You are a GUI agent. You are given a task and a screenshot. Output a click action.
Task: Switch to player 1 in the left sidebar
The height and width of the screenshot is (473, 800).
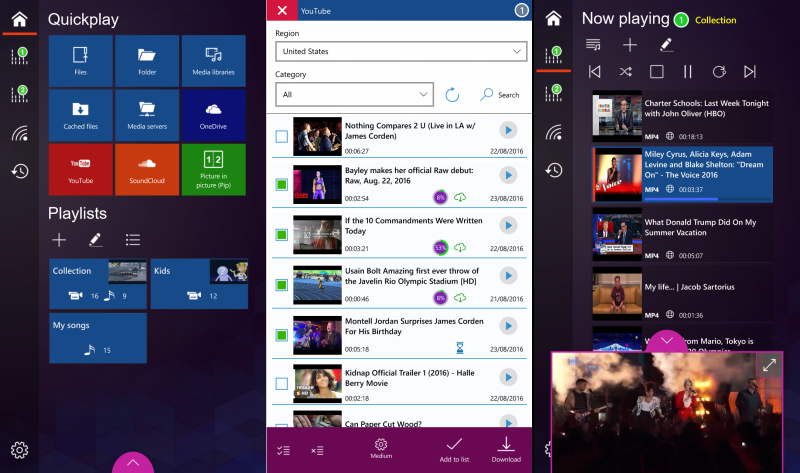tap(20, 56)
